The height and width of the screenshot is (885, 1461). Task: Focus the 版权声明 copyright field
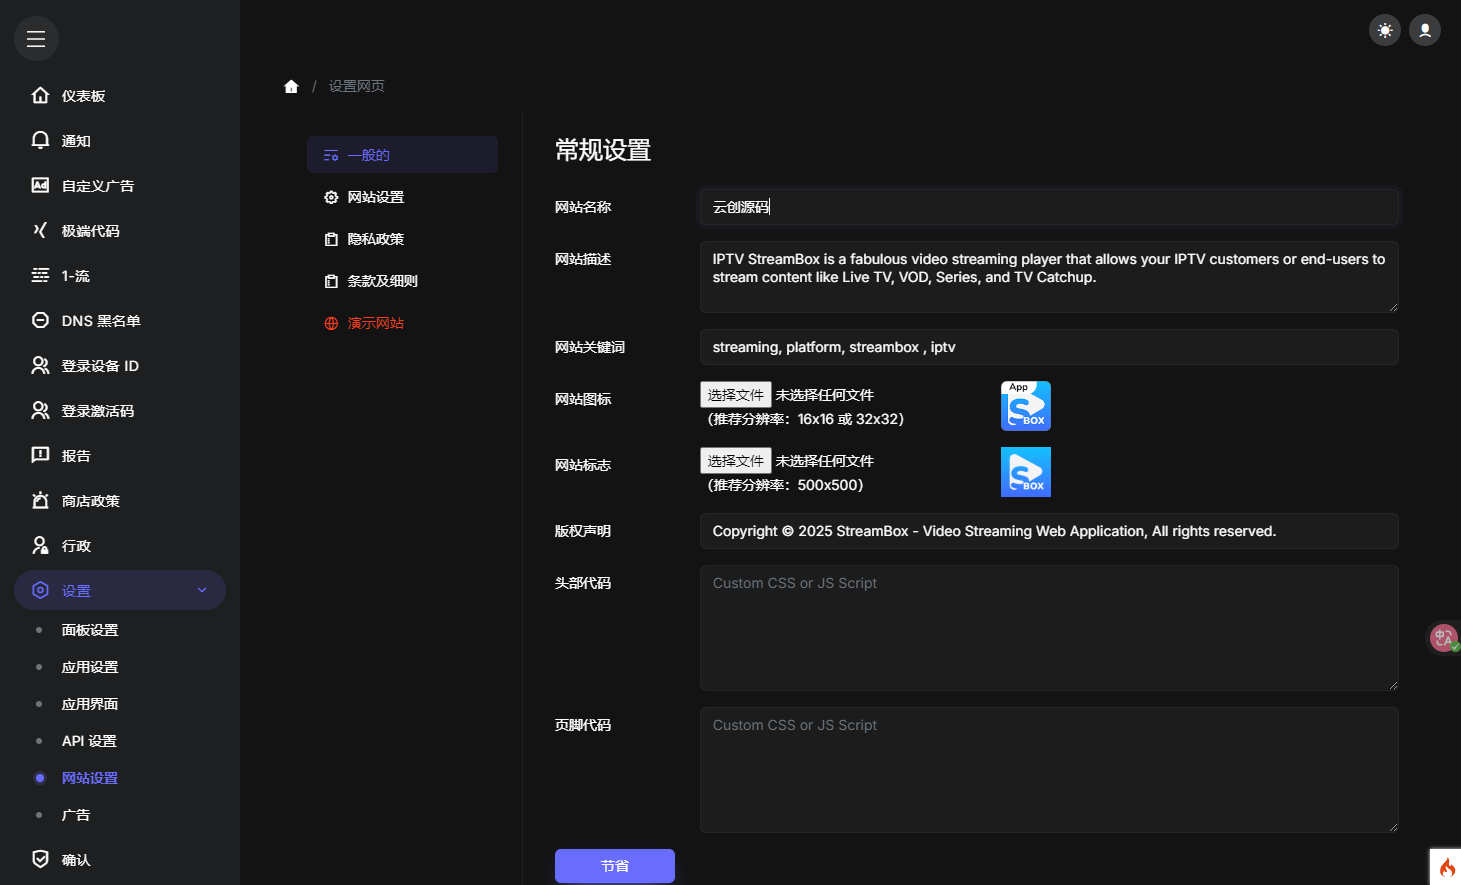pos(1049,531)
